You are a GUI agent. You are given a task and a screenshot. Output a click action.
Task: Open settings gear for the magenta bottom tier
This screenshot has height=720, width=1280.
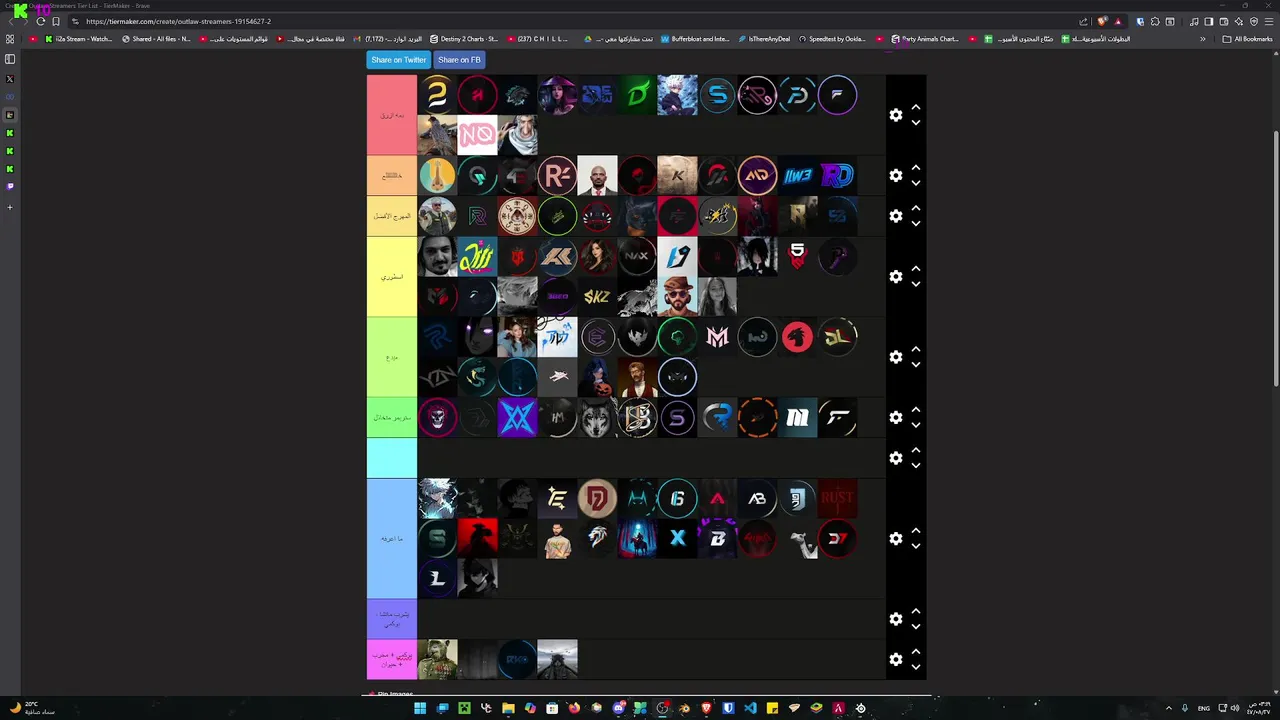pos(896,659)
